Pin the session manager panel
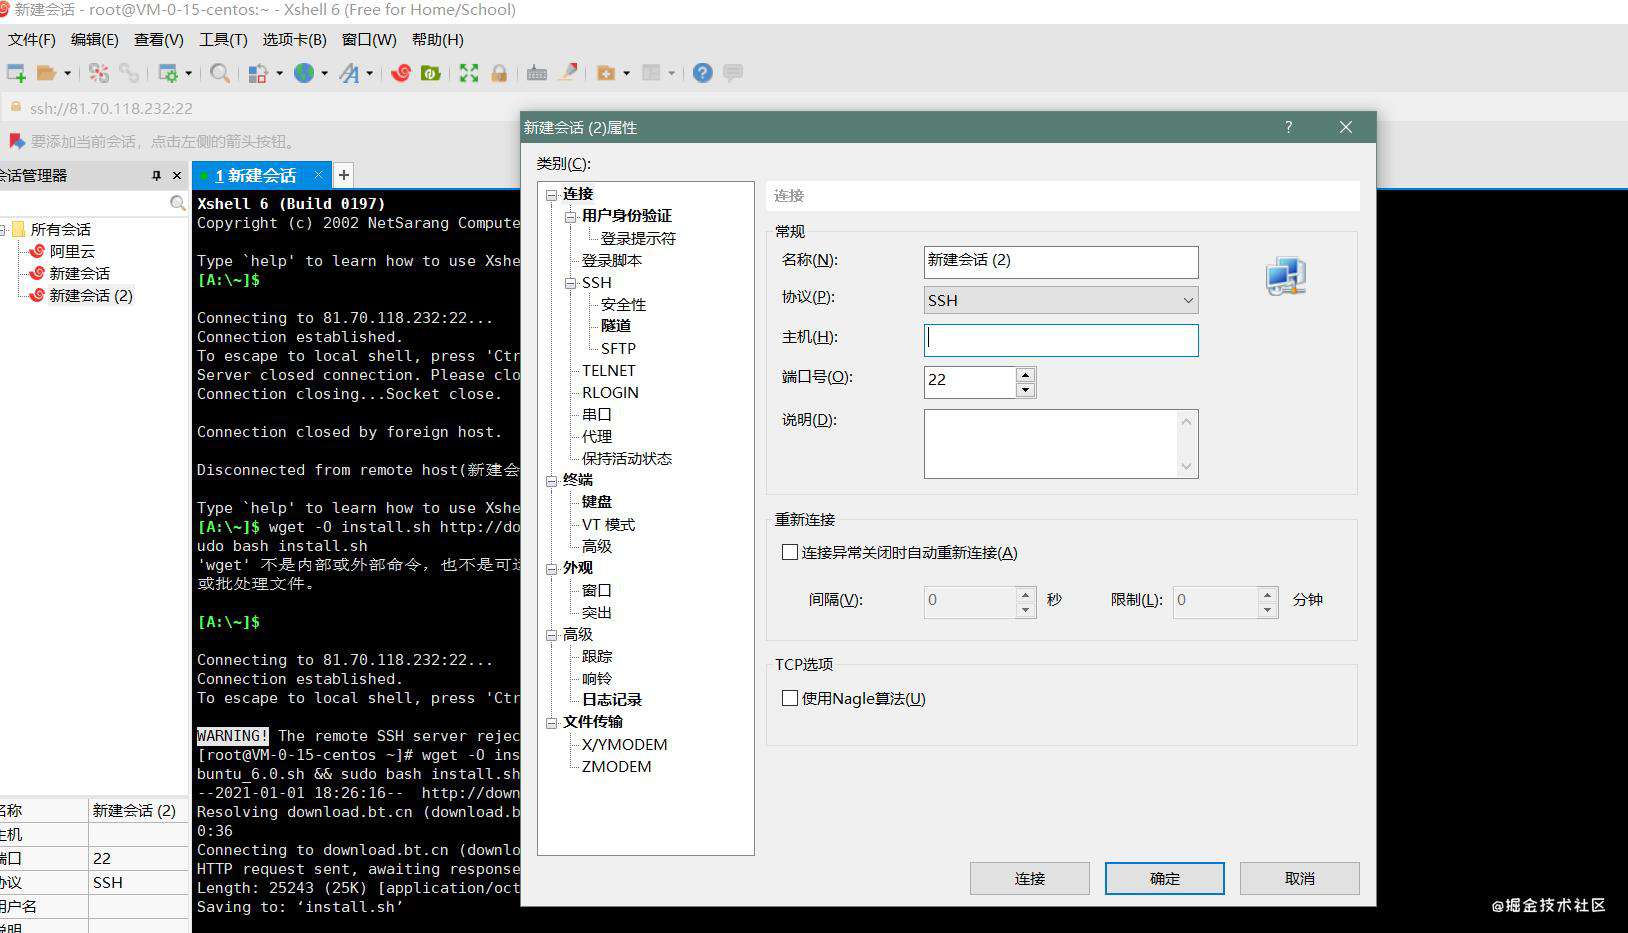 coord(156,175)
